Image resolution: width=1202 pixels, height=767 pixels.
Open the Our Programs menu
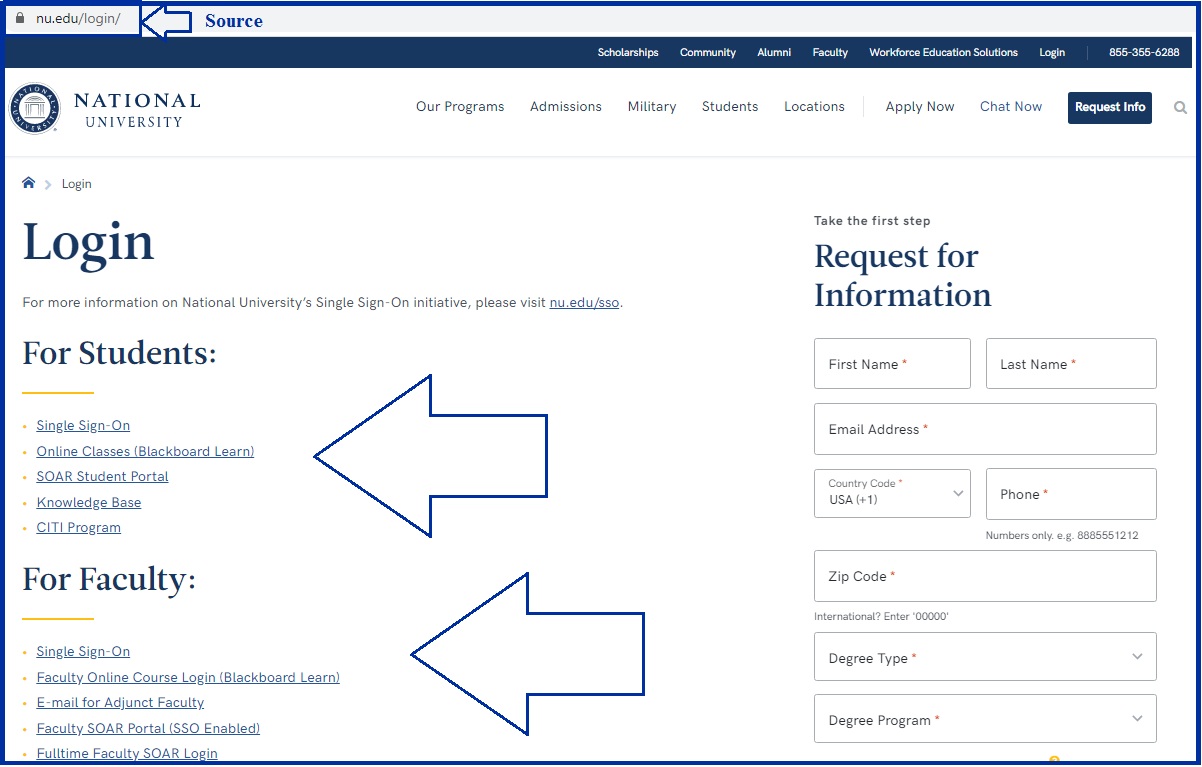460,107
